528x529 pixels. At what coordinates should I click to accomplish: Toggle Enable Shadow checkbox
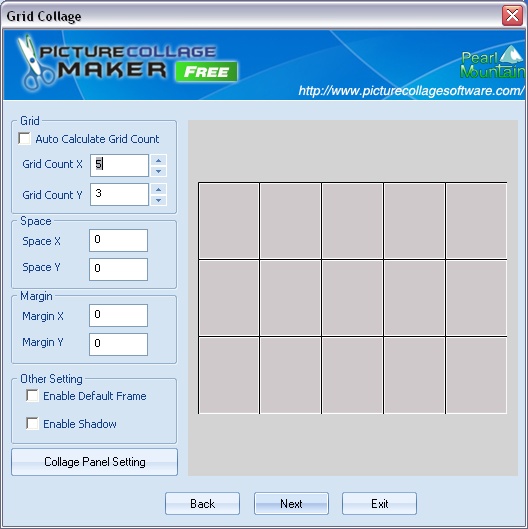pos(32,423)
